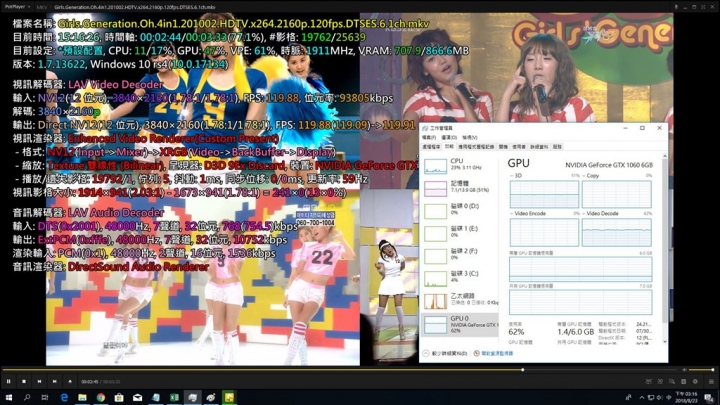Switch to the 處理程序 tab
720x405 pixels.
click(431, 146)
